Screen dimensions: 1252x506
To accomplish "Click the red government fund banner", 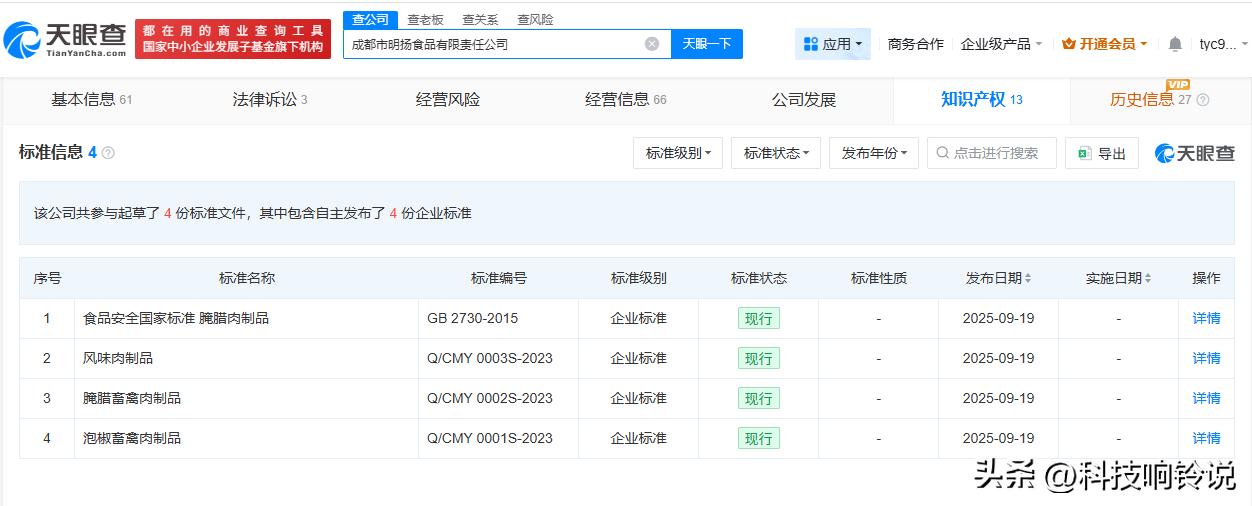I will (233, 40).
